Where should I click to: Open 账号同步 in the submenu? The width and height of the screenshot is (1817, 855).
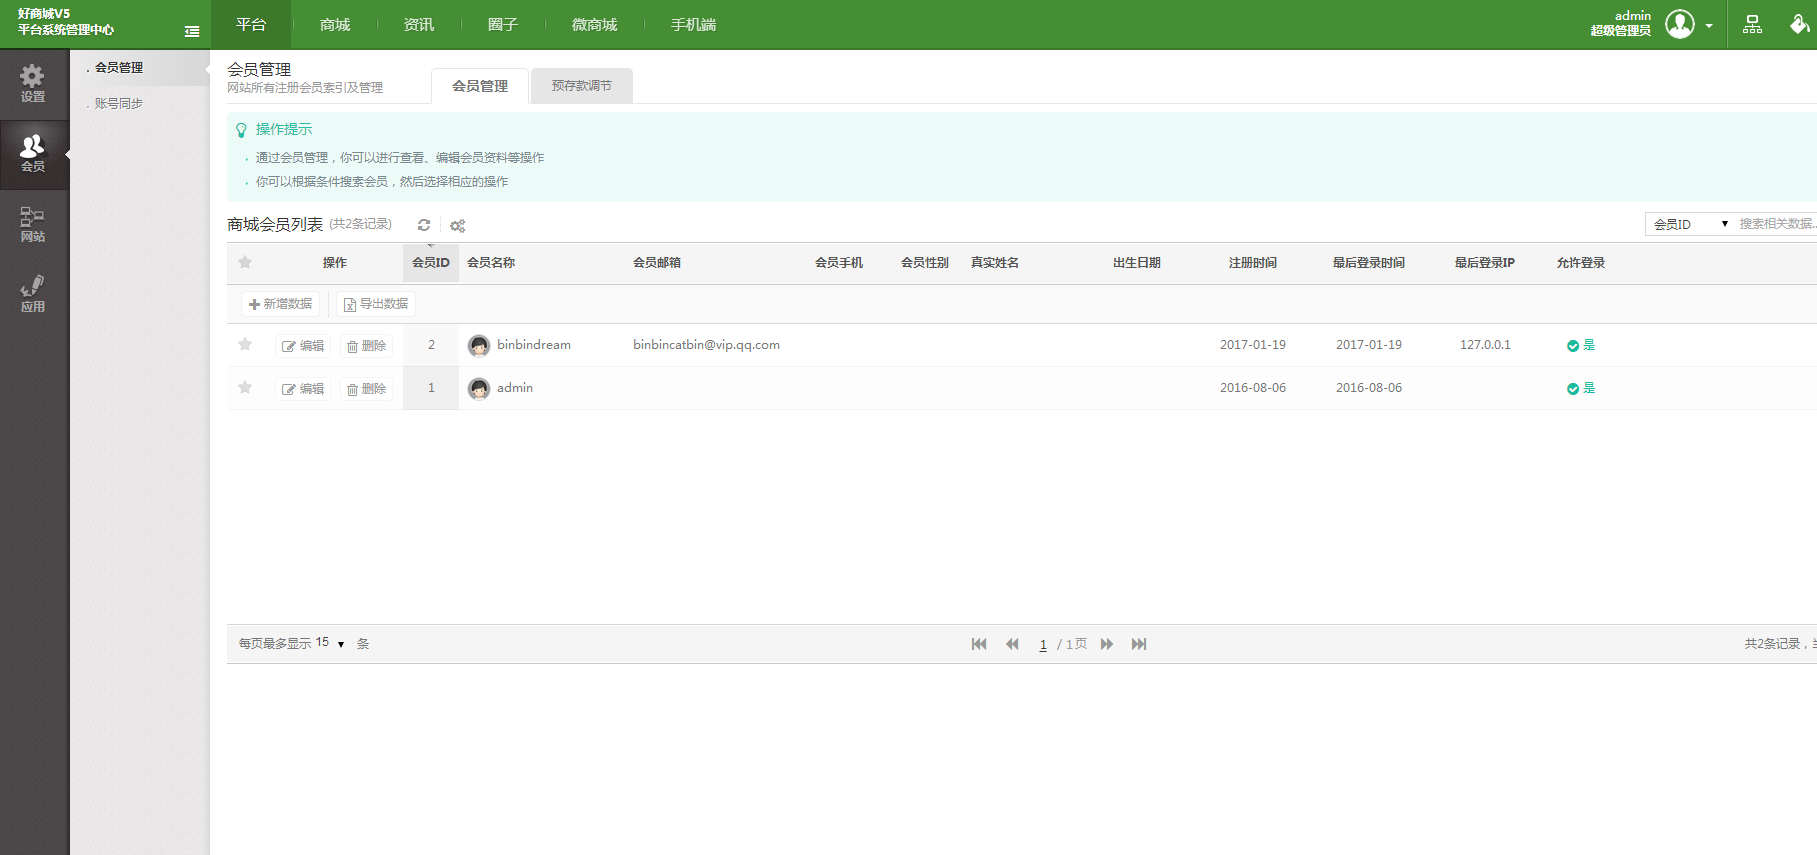tap(119, 104)
